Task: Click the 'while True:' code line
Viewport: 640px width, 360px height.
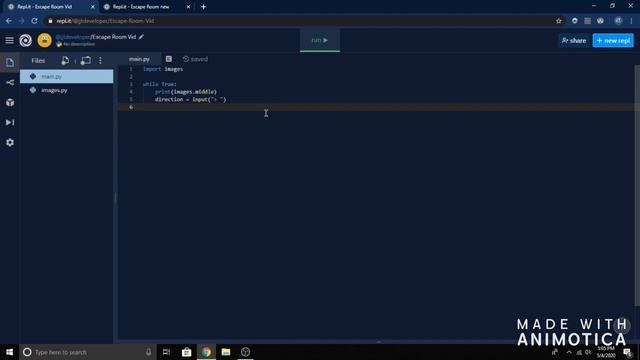Action: coord(160,84)
